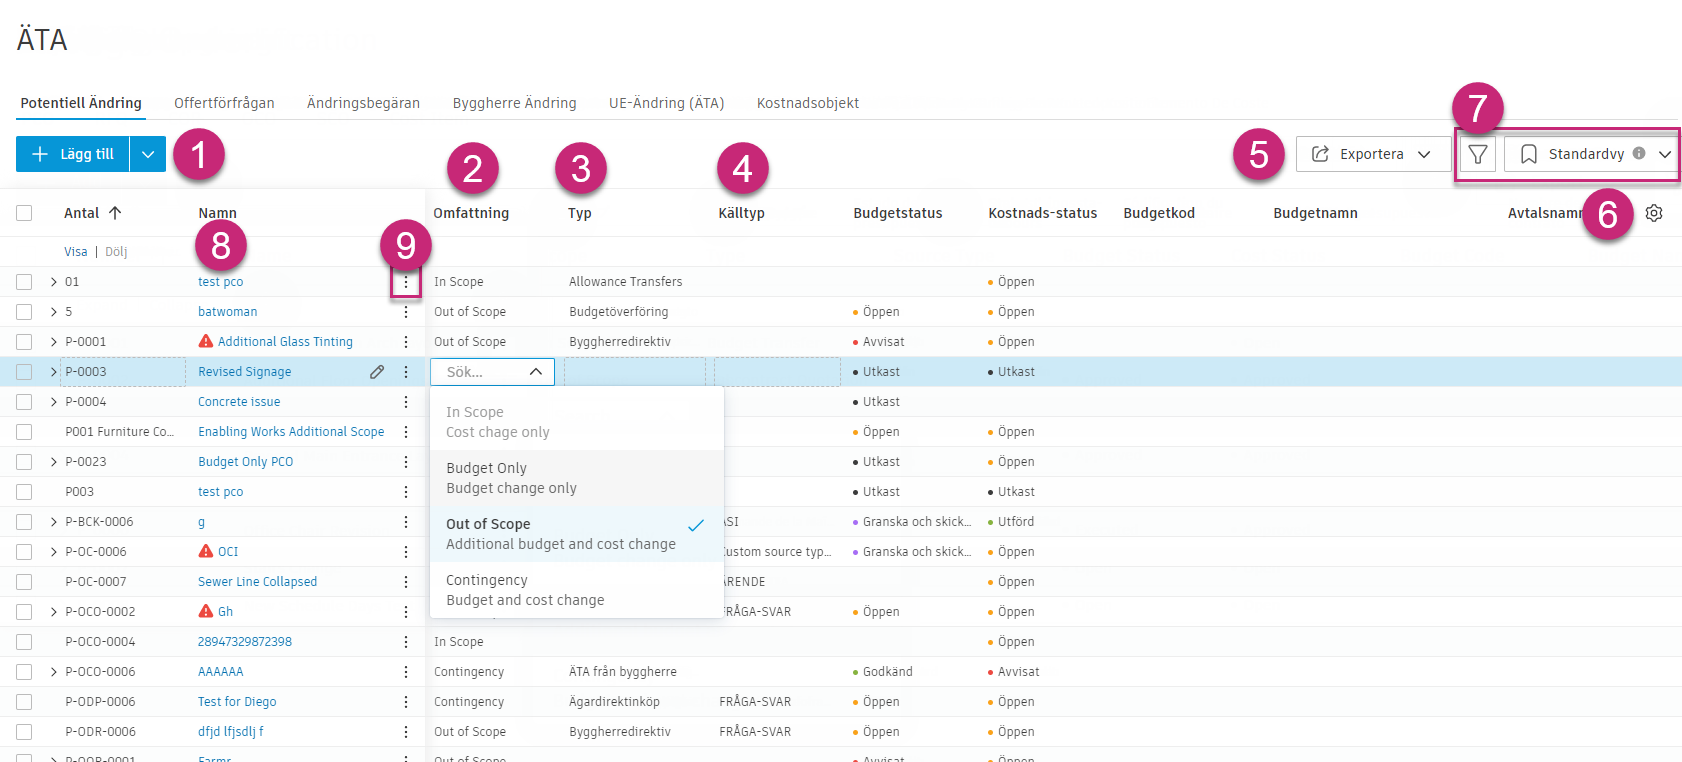Click the warning icon on Additional Glass Tinting
The image size is (1682, 762).
pyautogui.click(x=206, y=341)
